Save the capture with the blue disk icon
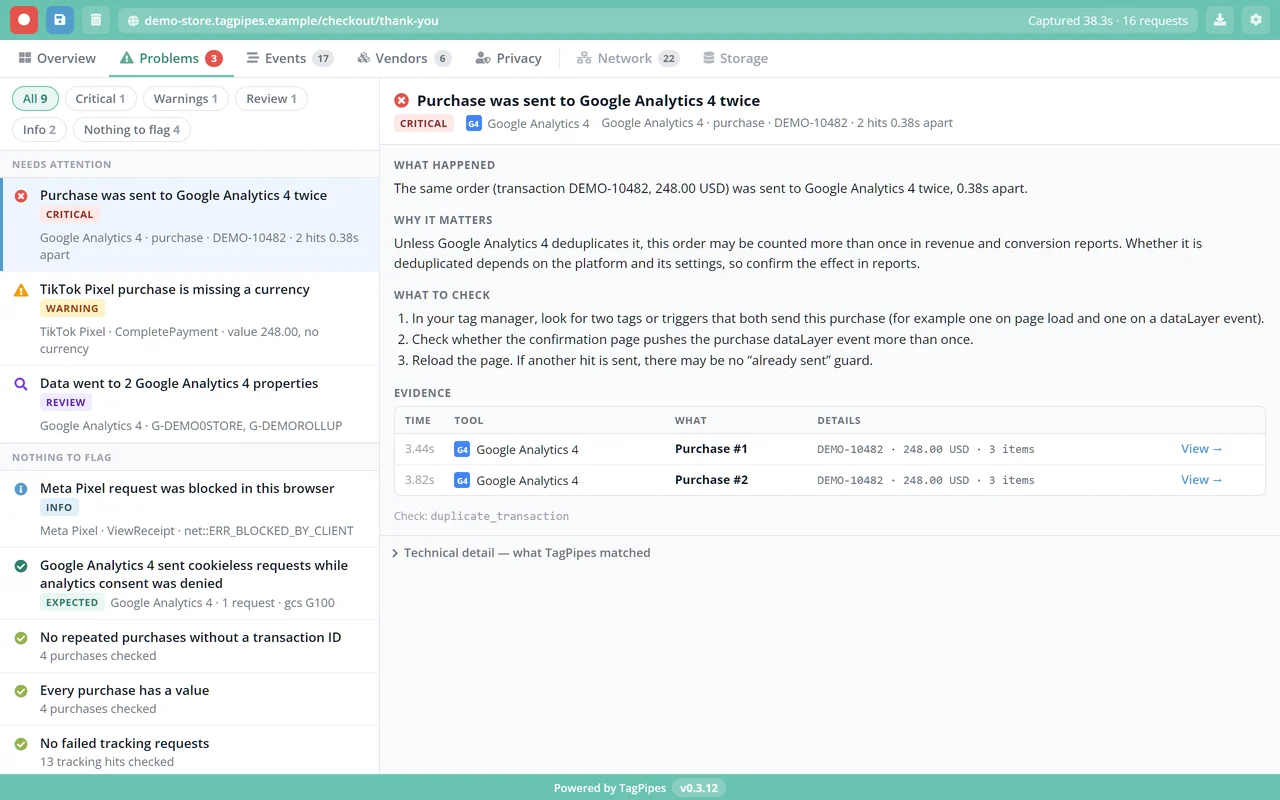The width and height of the screenshot is (1280, 800). point(60,20)
